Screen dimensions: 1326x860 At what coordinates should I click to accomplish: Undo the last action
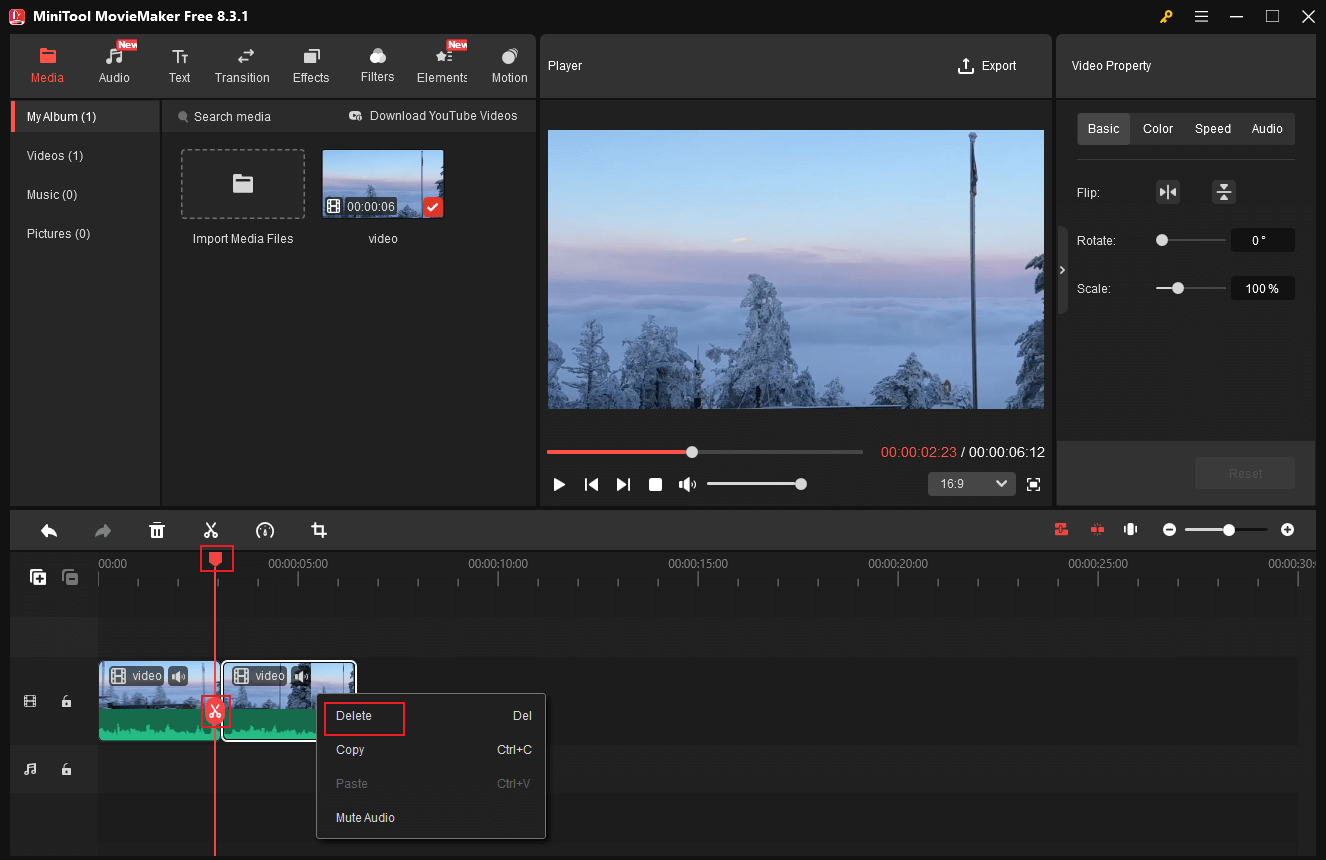click(x=48, y=529)
